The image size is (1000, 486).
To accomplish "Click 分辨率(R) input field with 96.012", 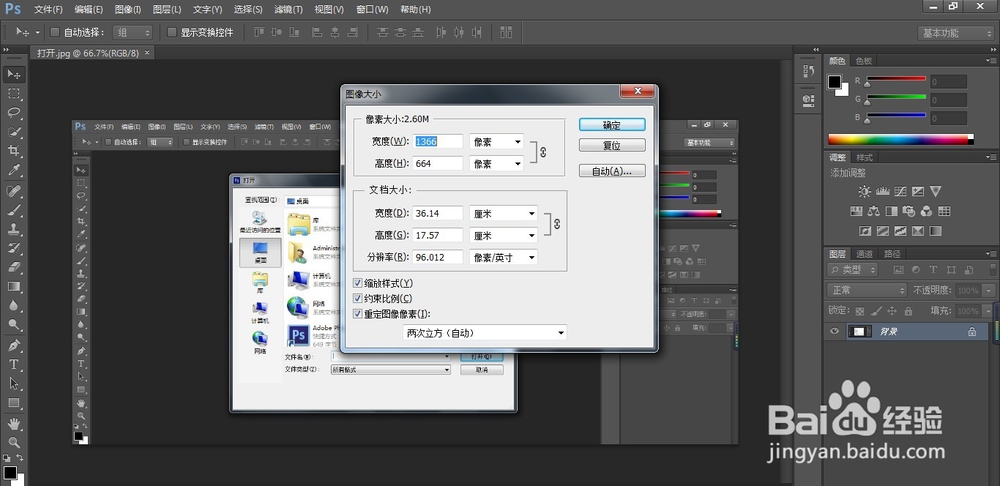I will point(438,257).
